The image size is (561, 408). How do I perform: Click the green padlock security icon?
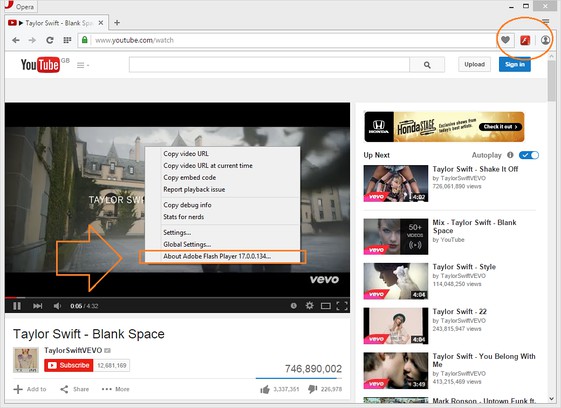tap(84, 40)
